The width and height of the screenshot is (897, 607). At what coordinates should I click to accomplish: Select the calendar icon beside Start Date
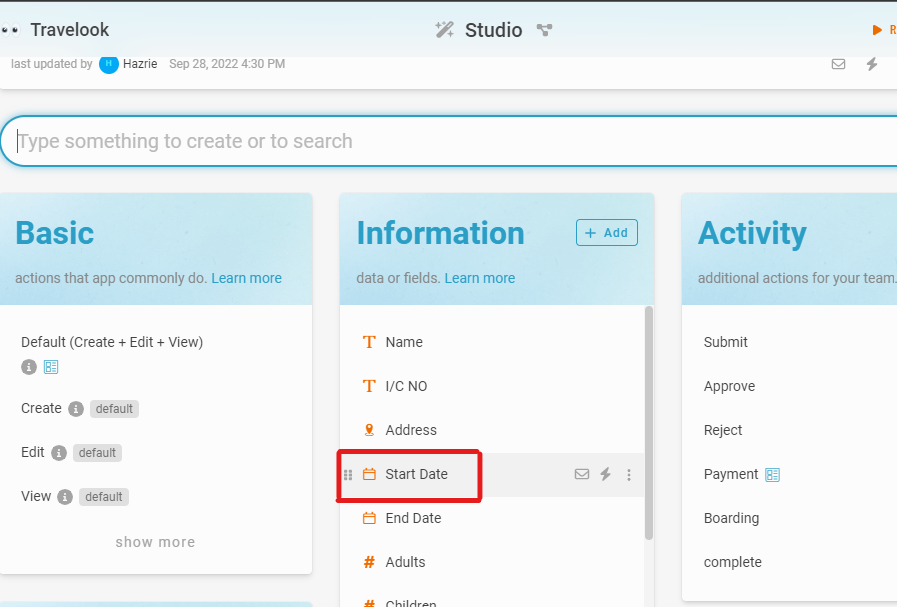coord(368,474)
